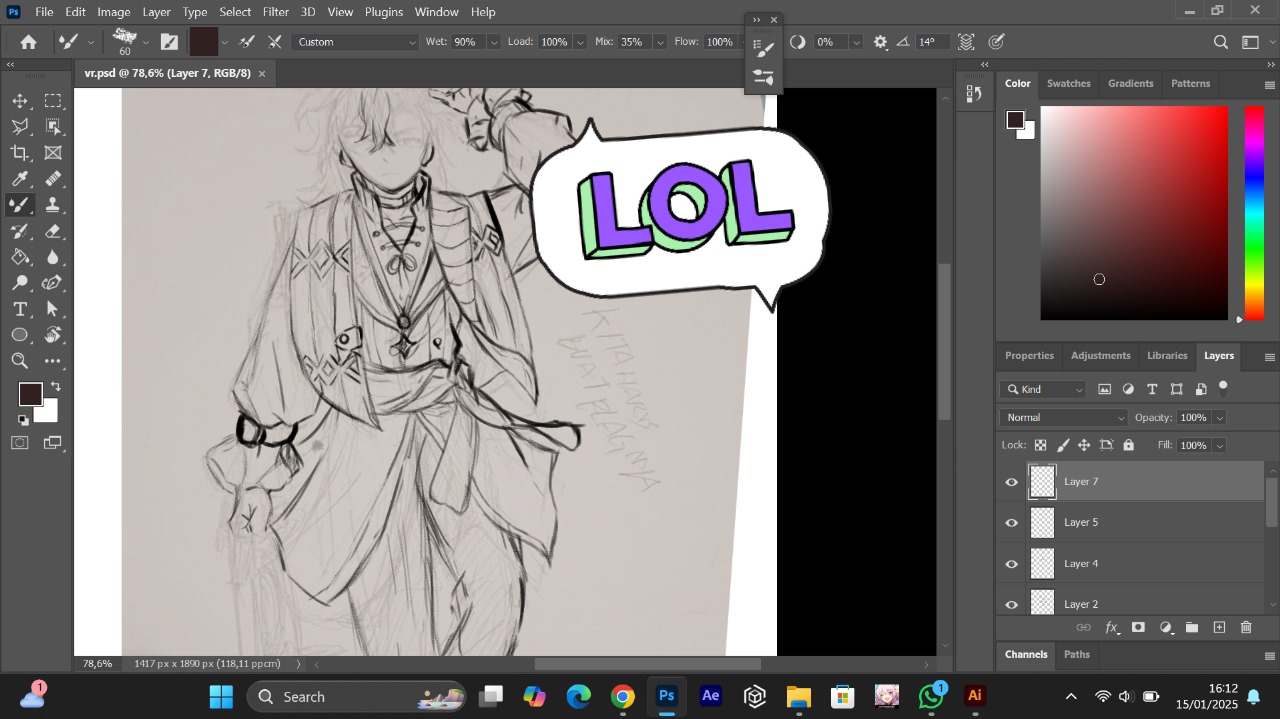The width and height of the screenshot is (1280, 719).
Task: Expand the layer Opacity dropdown arrow
Action: (x=1219, y=418)
